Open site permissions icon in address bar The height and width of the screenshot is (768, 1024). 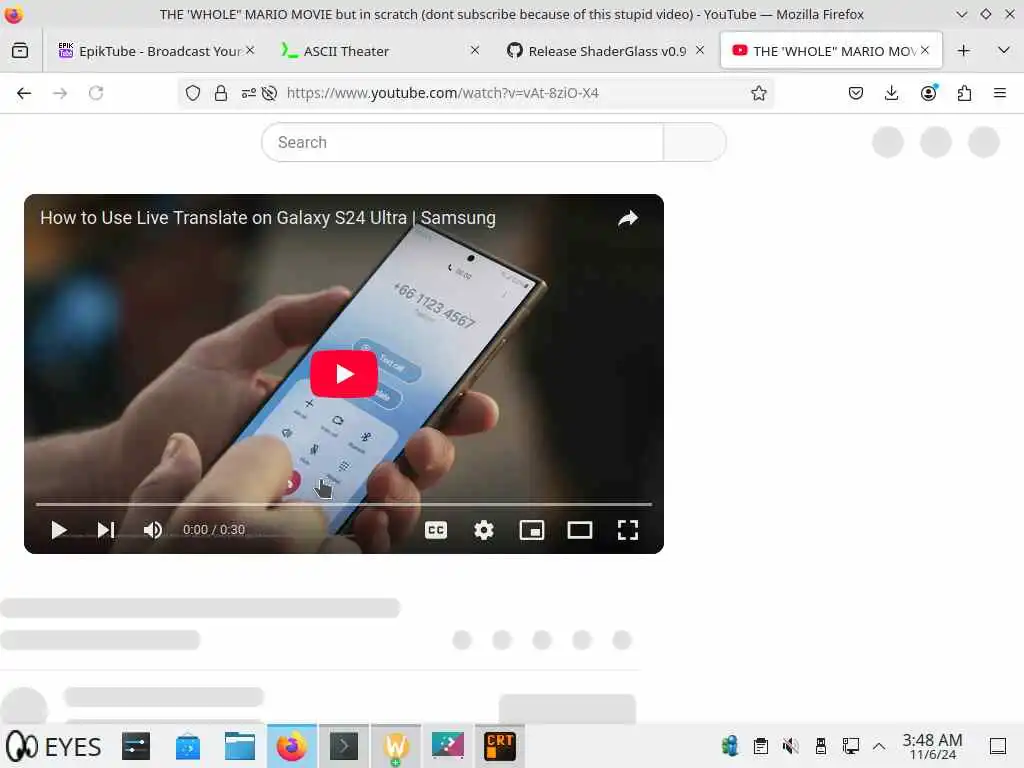pos(249,93)
